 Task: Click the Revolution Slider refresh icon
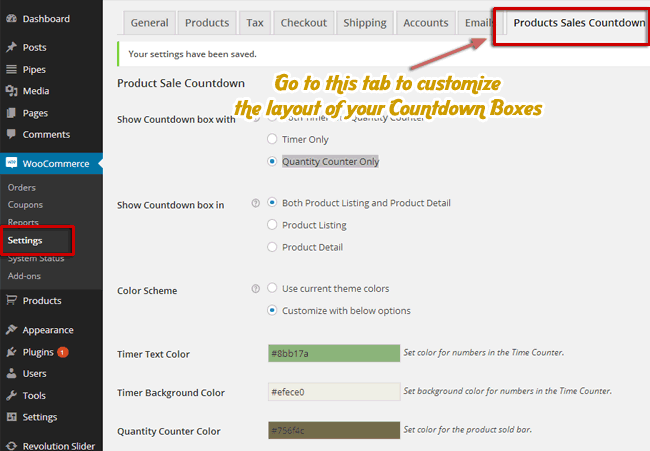12,446
